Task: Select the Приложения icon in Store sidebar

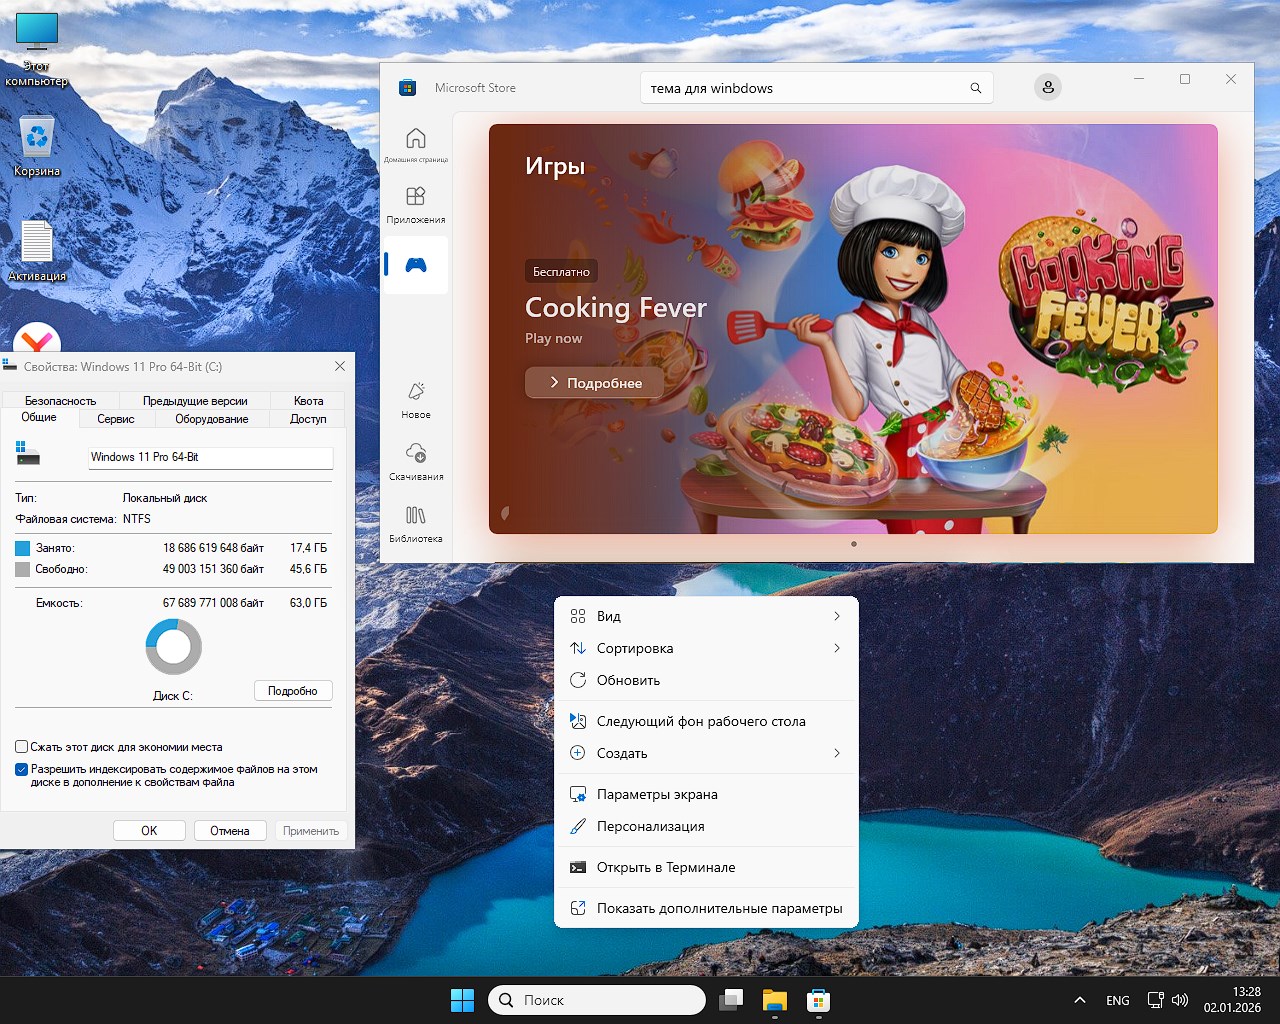Action: (415, 200)
